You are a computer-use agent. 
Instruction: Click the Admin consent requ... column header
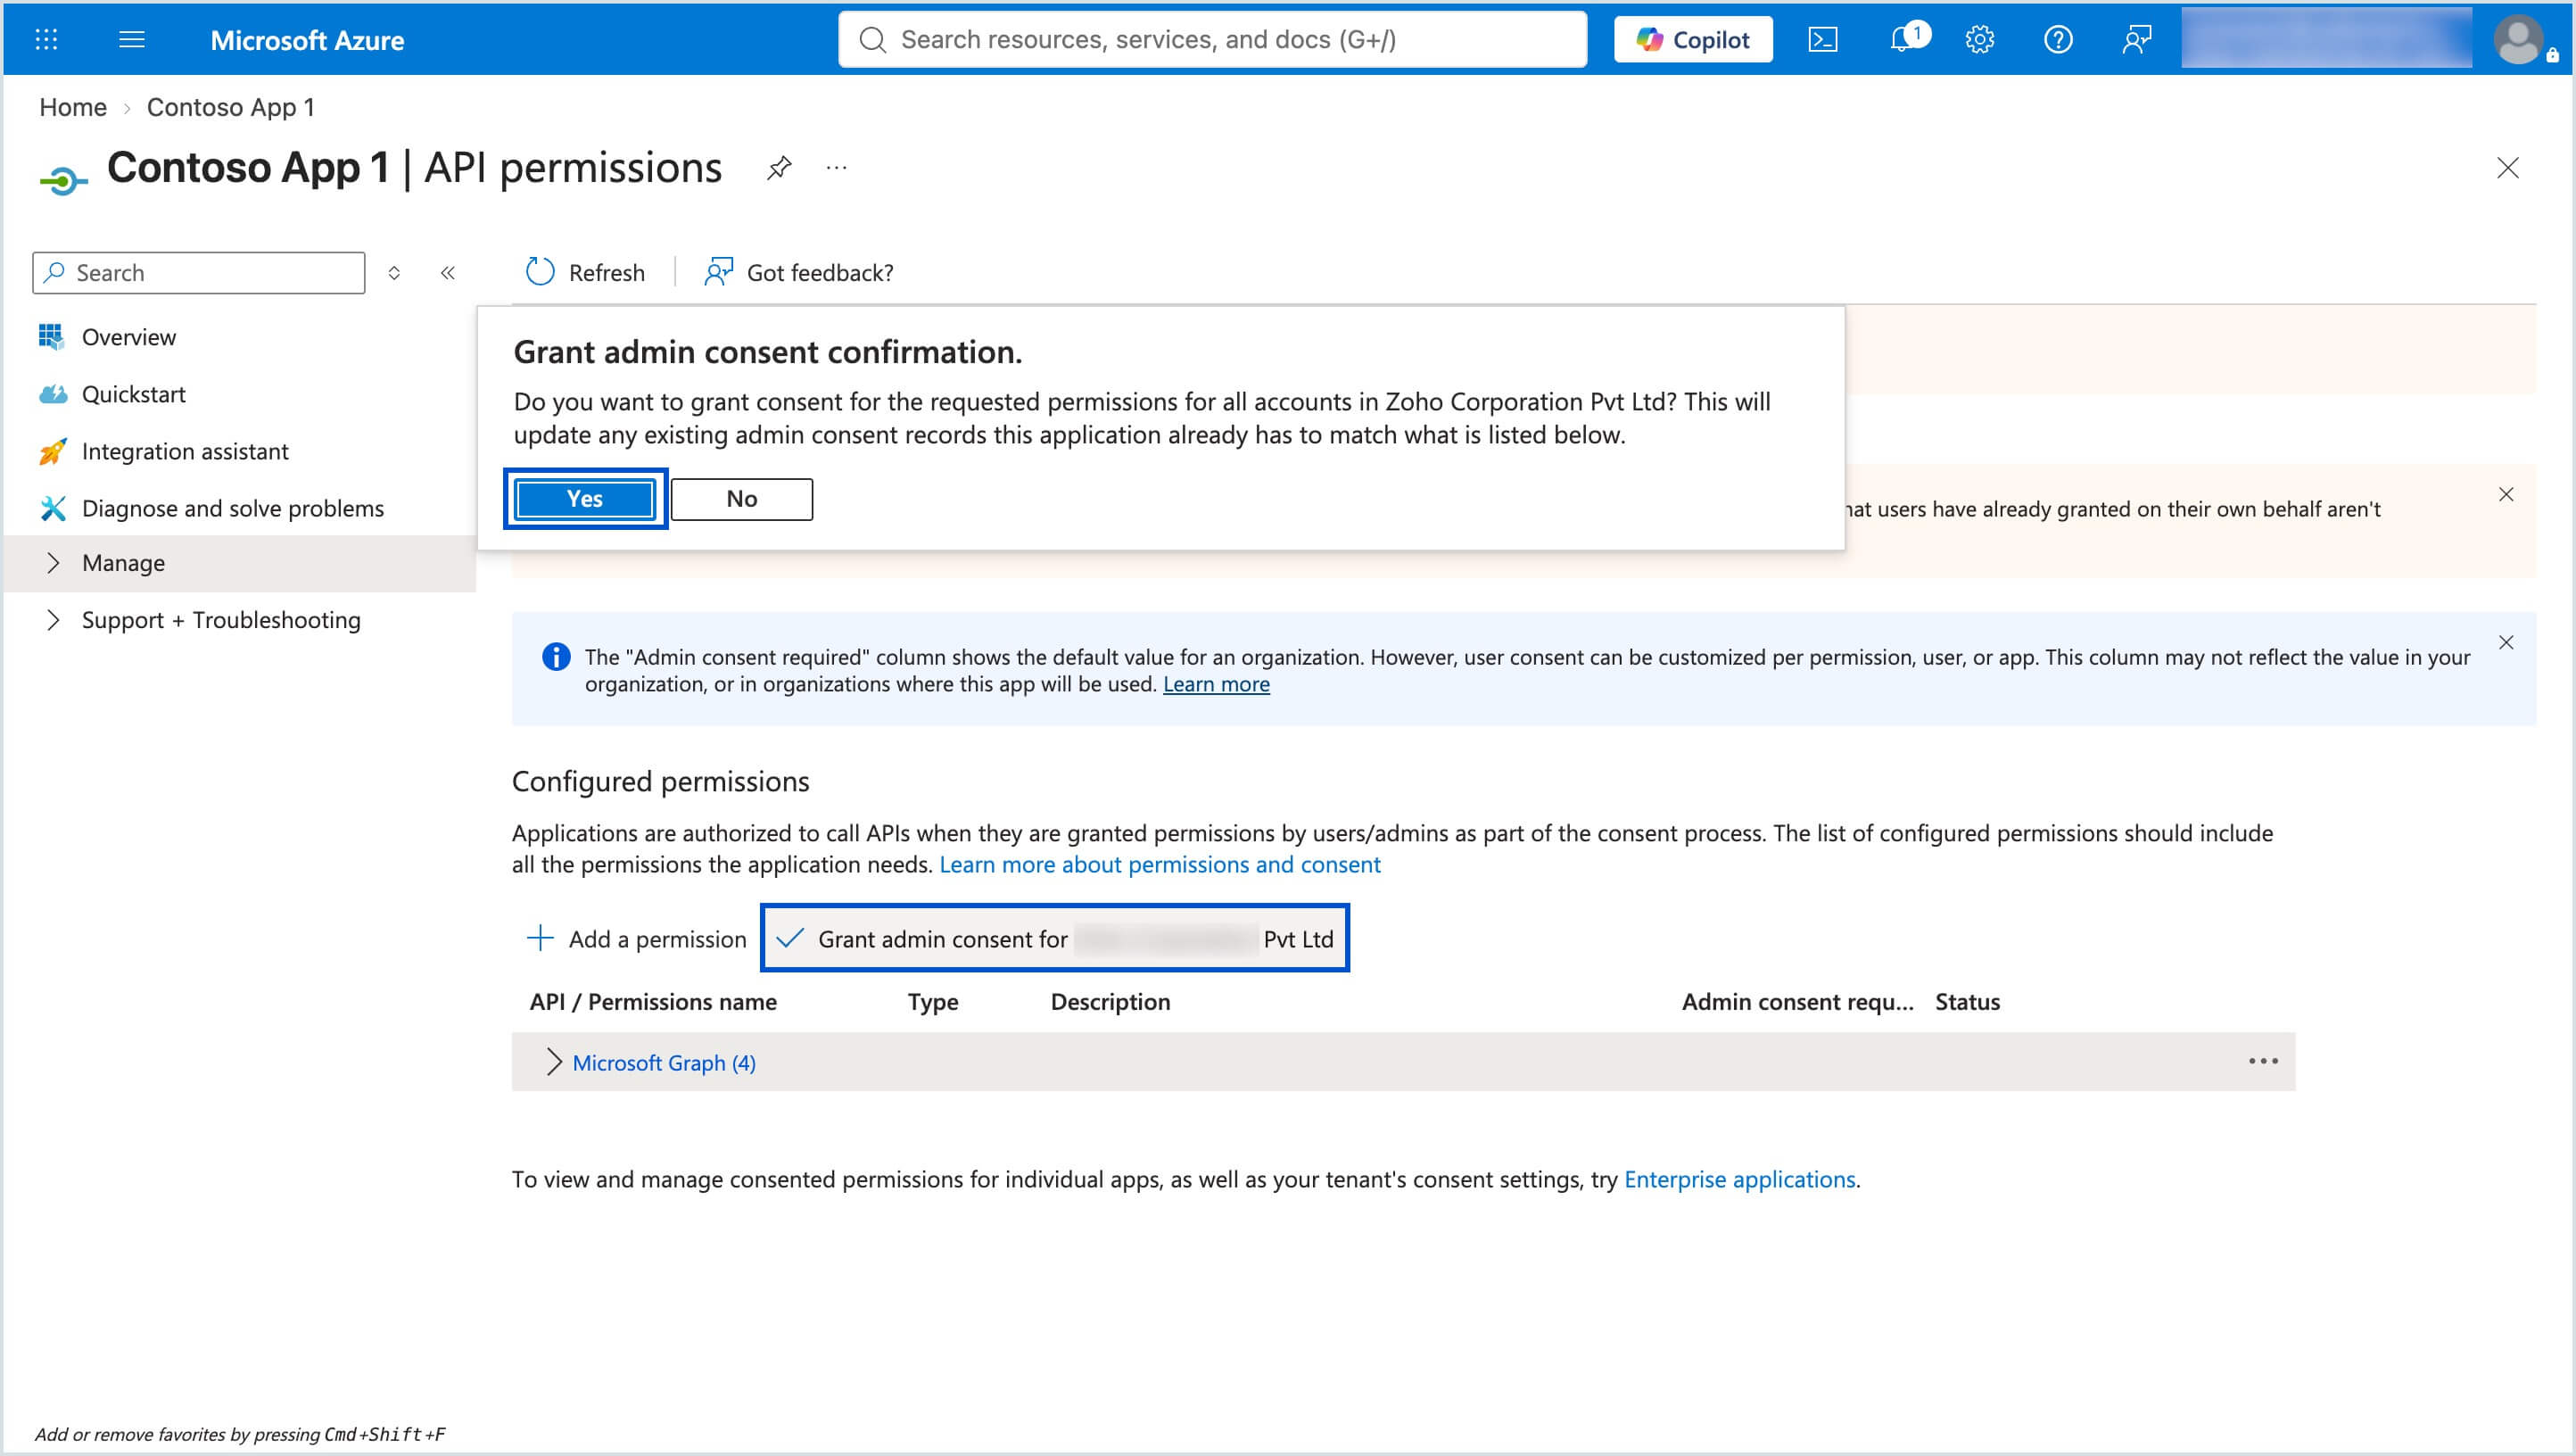click(x=1797, y=1002)
